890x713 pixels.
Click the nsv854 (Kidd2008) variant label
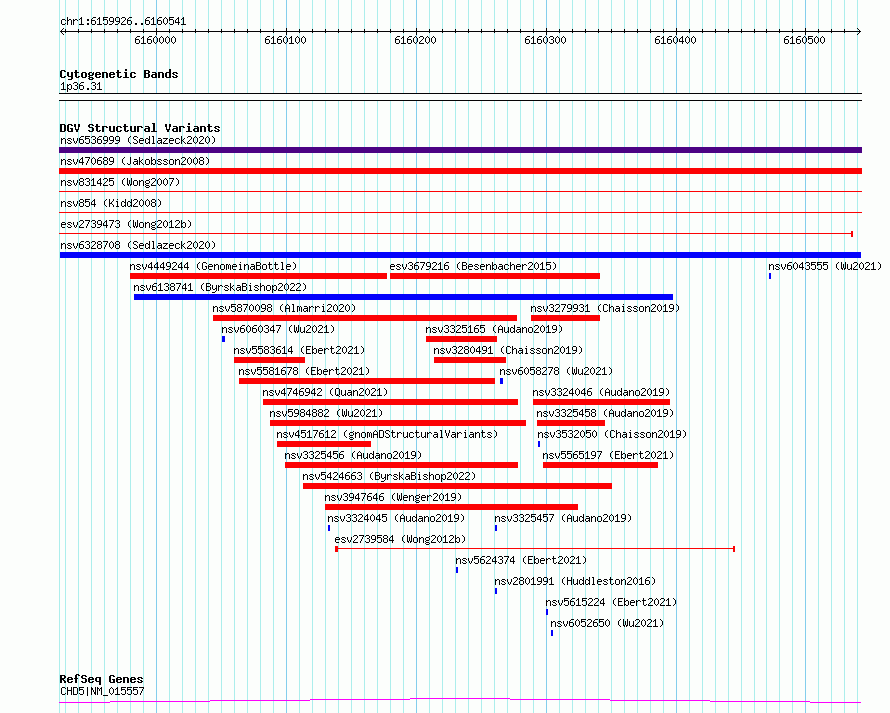point(111,203)
